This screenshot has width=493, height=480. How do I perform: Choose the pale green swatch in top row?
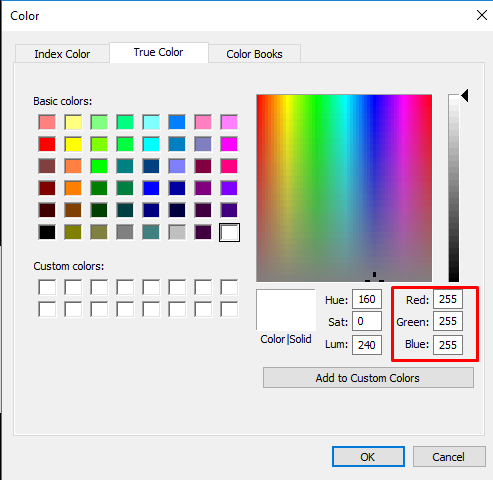click(x=99, y=122)
